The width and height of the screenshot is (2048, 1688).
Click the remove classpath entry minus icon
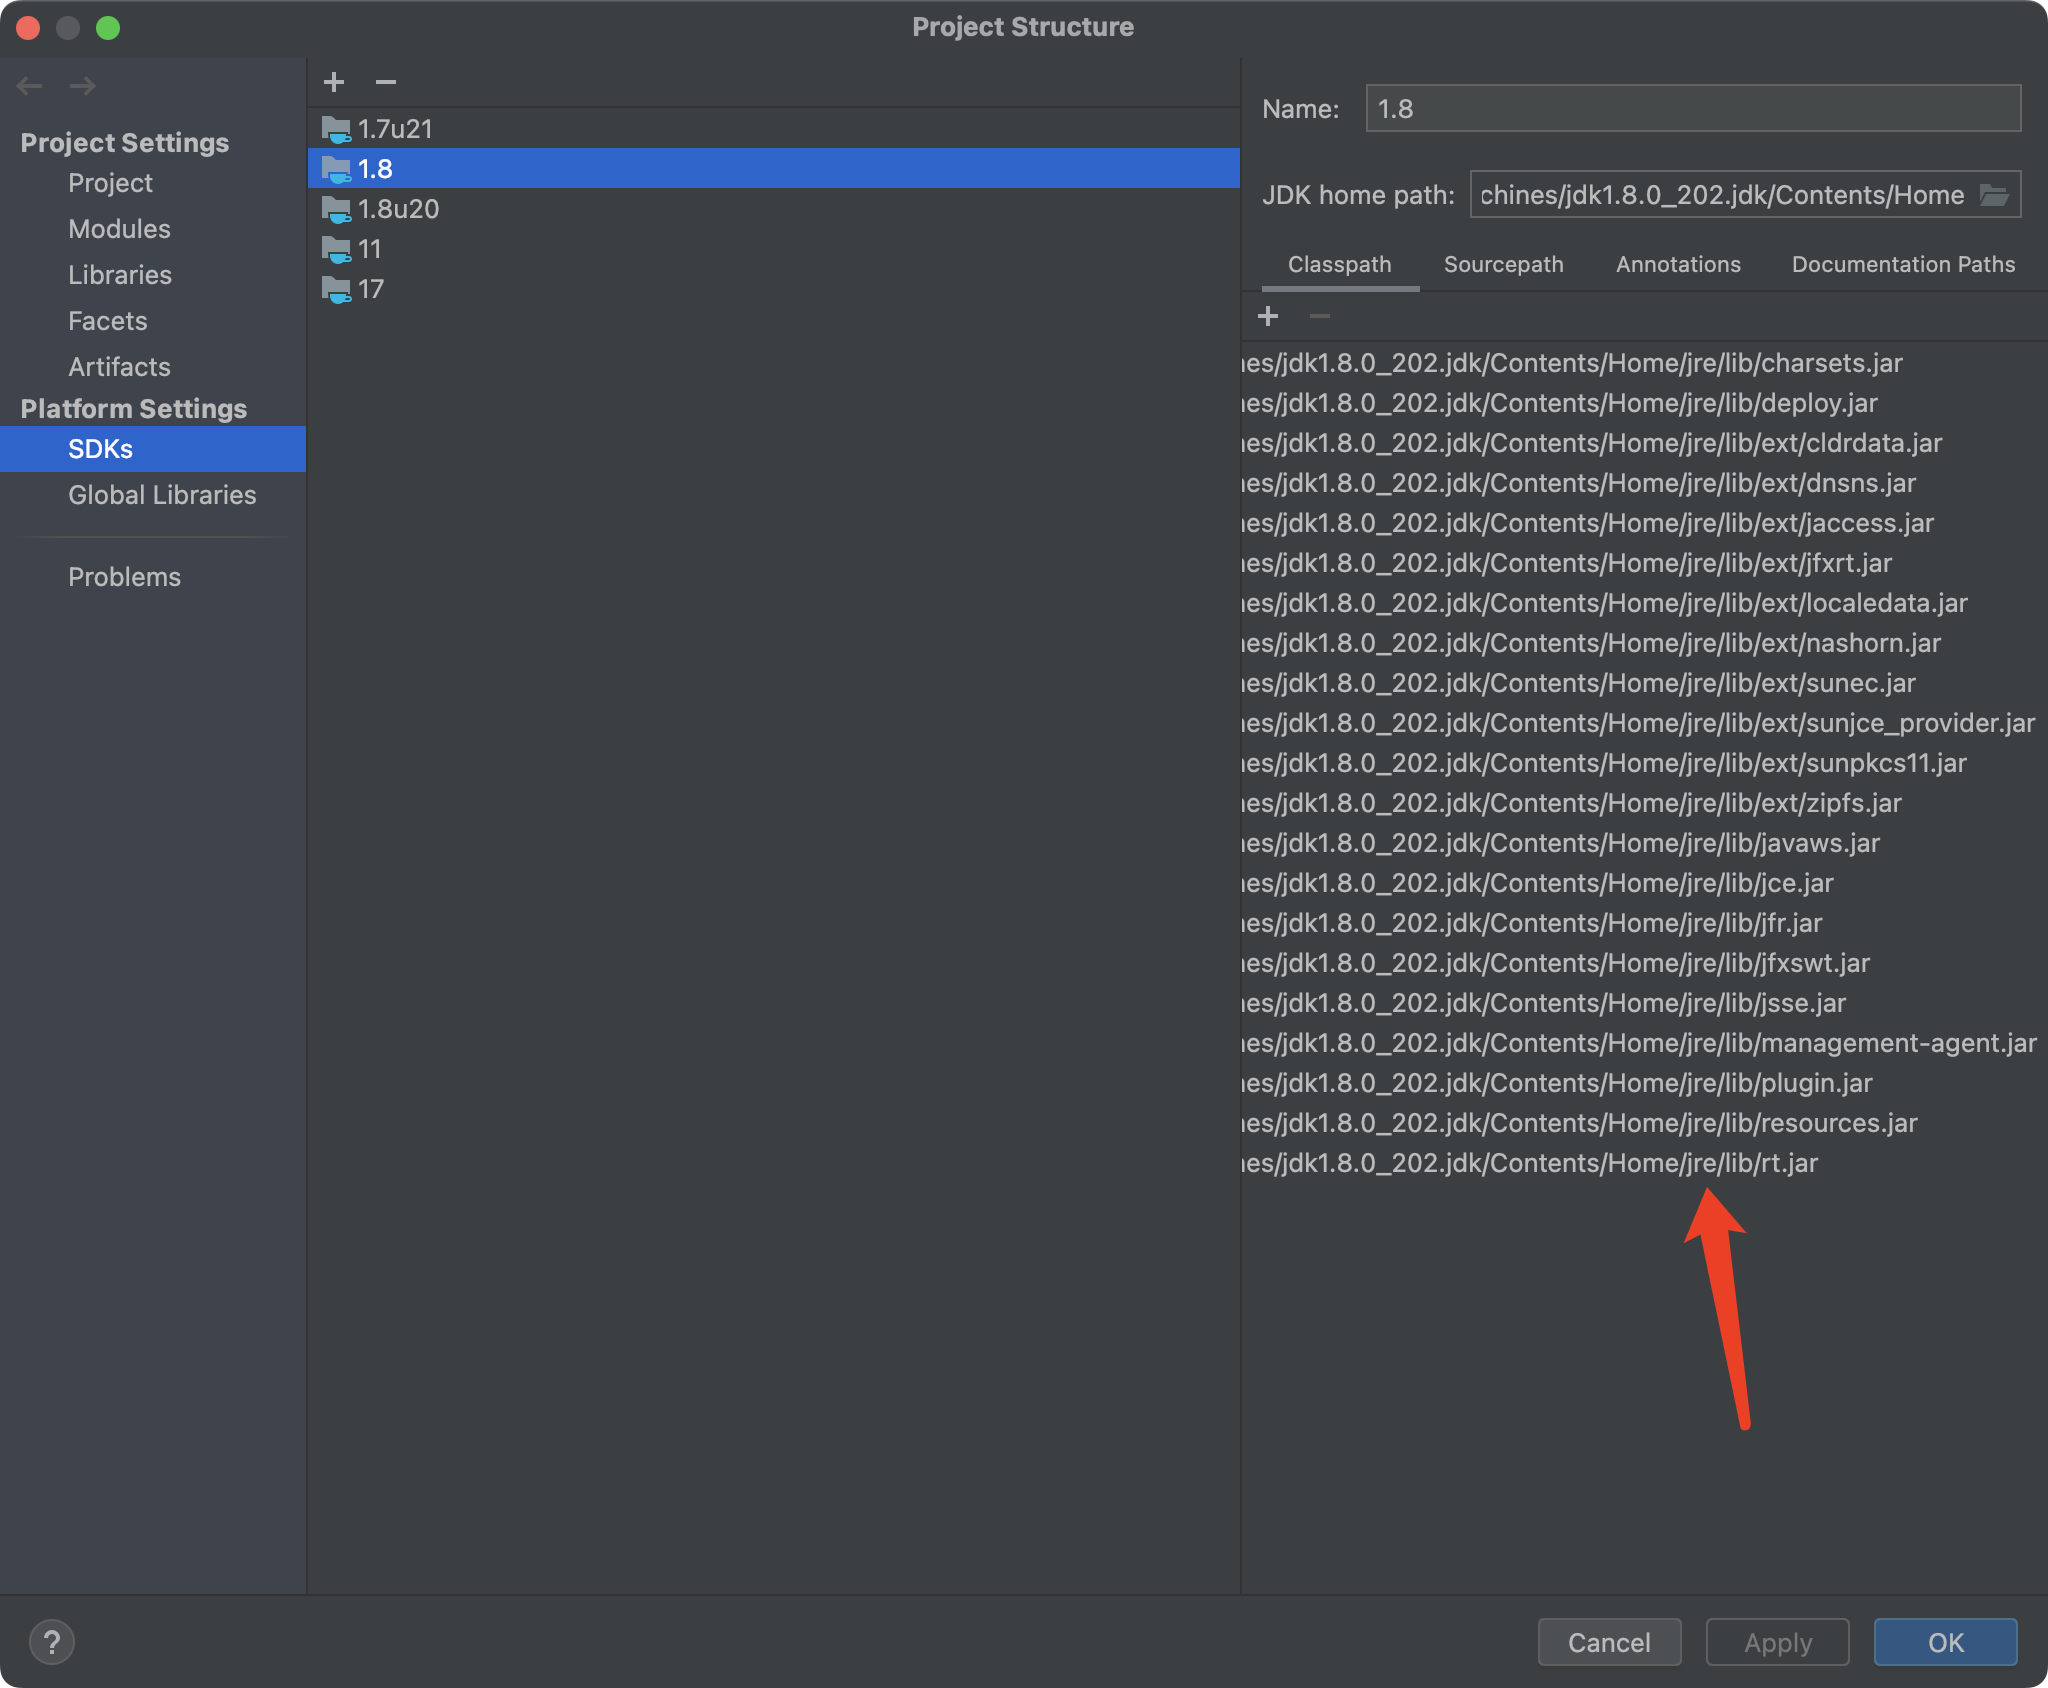coord(1319,317)
